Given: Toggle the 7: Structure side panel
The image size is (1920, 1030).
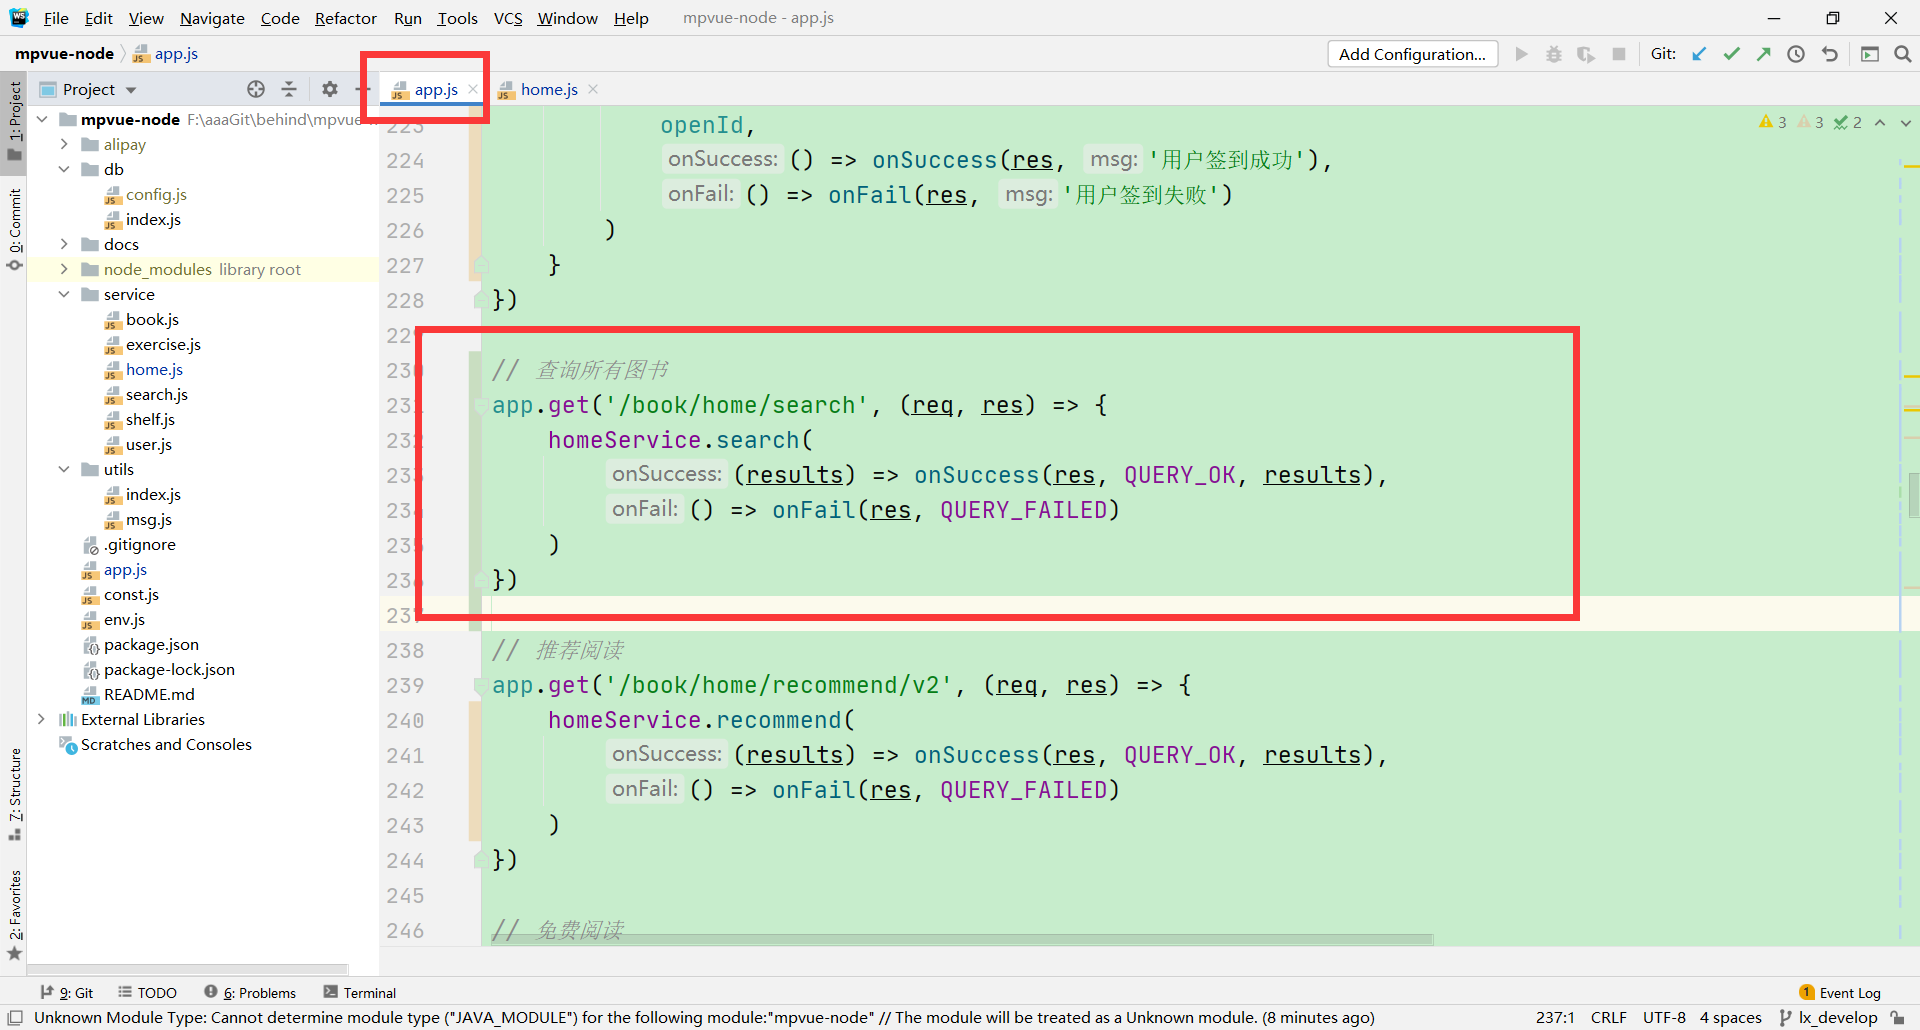Looking at the screenshot, I should point(14,794).
